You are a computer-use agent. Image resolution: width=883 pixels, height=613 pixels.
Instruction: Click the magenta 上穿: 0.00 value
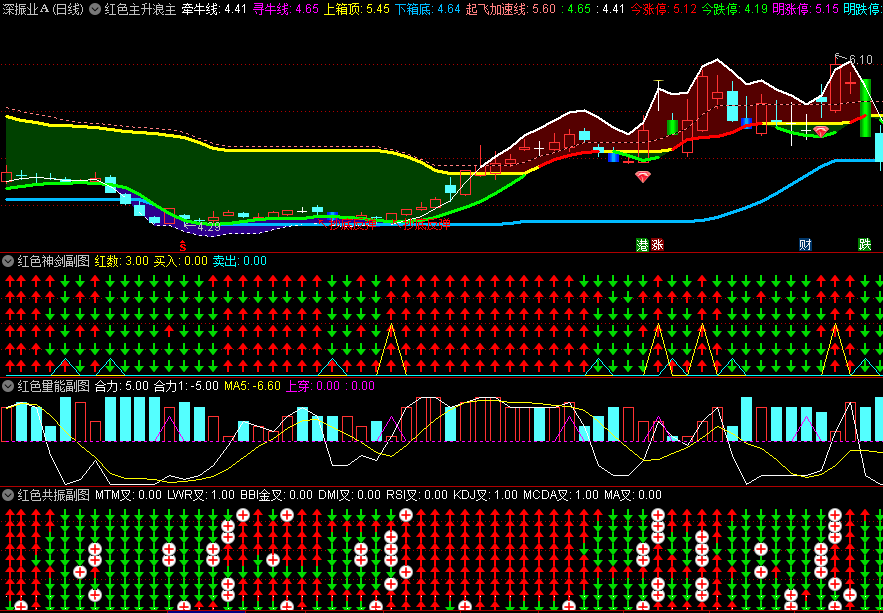311,386
